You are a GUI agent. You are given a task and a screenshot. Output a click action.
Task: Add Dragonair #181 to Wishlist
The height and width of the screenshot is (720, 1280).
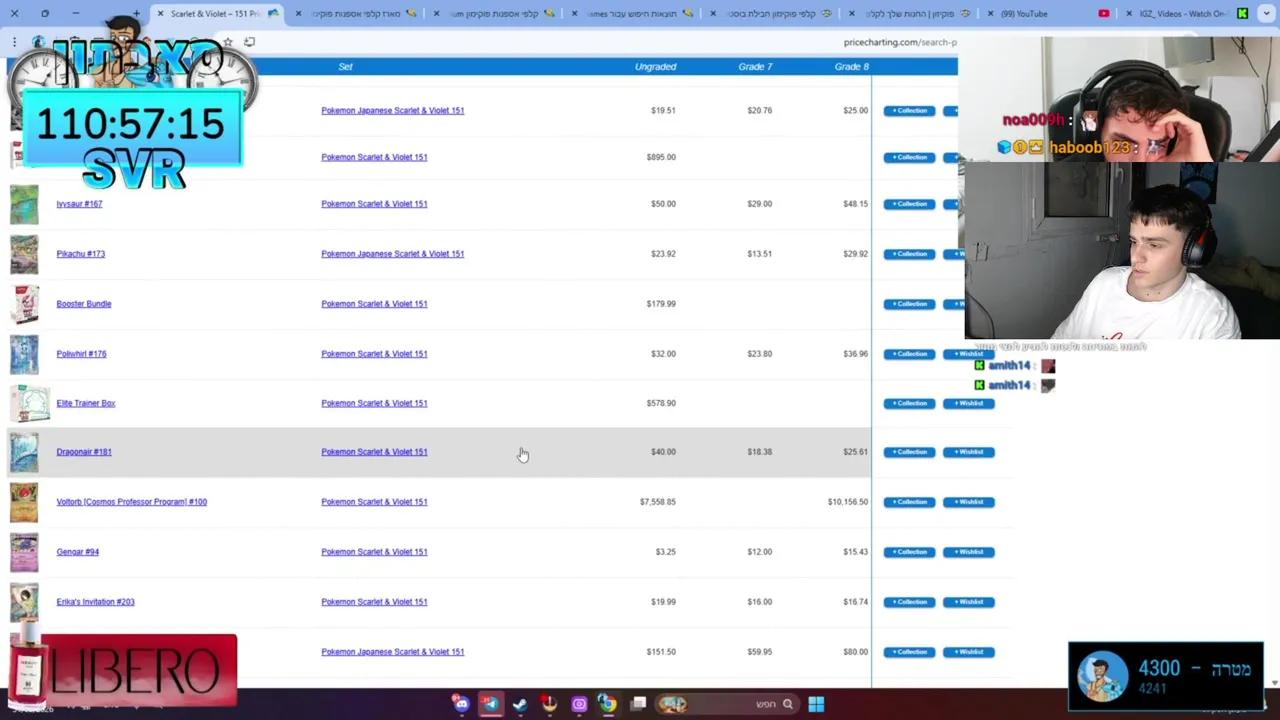coord(969,452)
